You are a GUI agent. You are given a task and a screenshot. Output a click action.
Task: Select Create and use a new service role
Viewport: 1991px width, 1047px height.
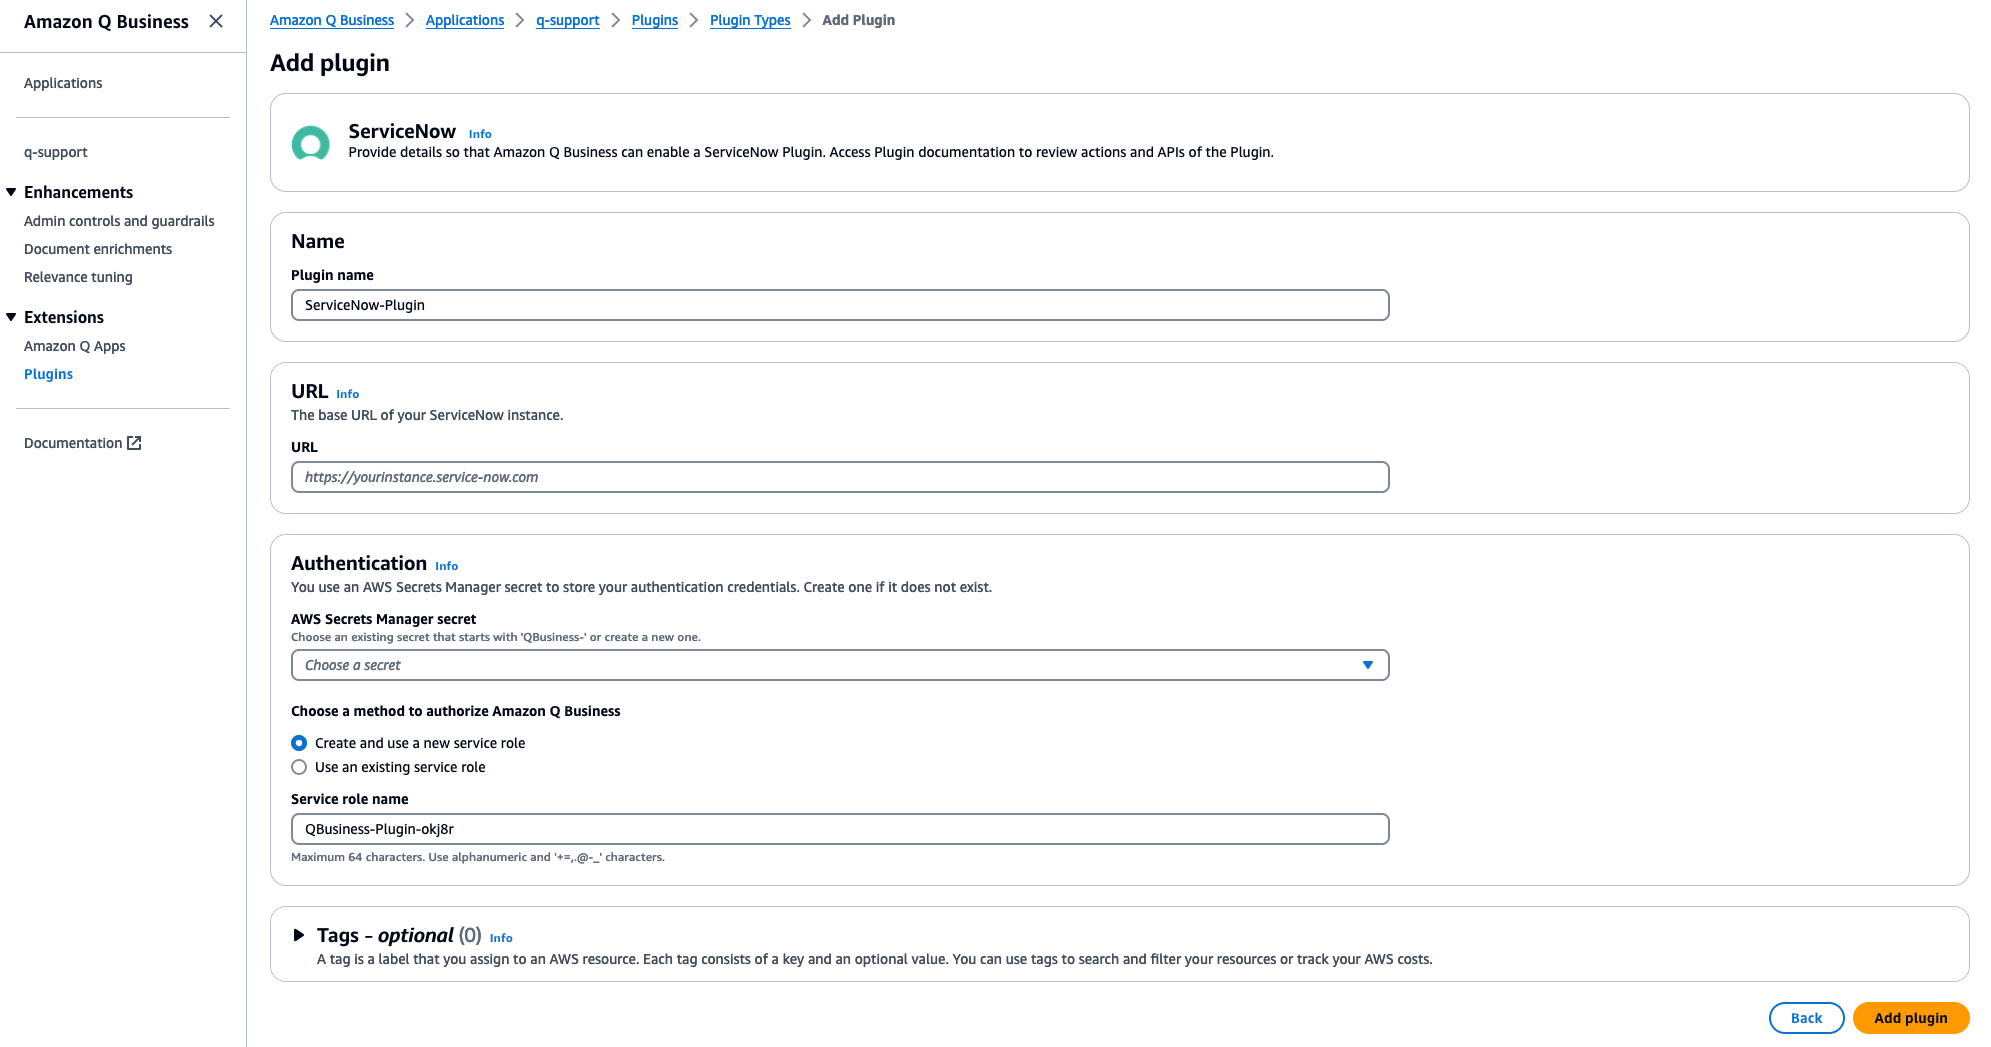click(x=299, y=743)
